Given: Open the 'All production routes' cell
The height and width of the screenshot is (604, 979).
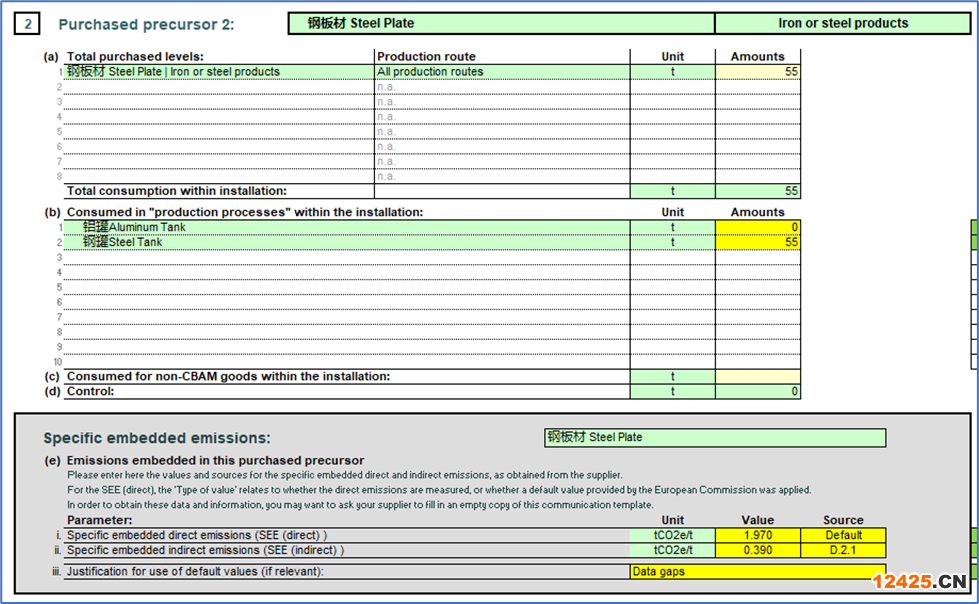Looking at the screenshot, I should pos(501,72).
